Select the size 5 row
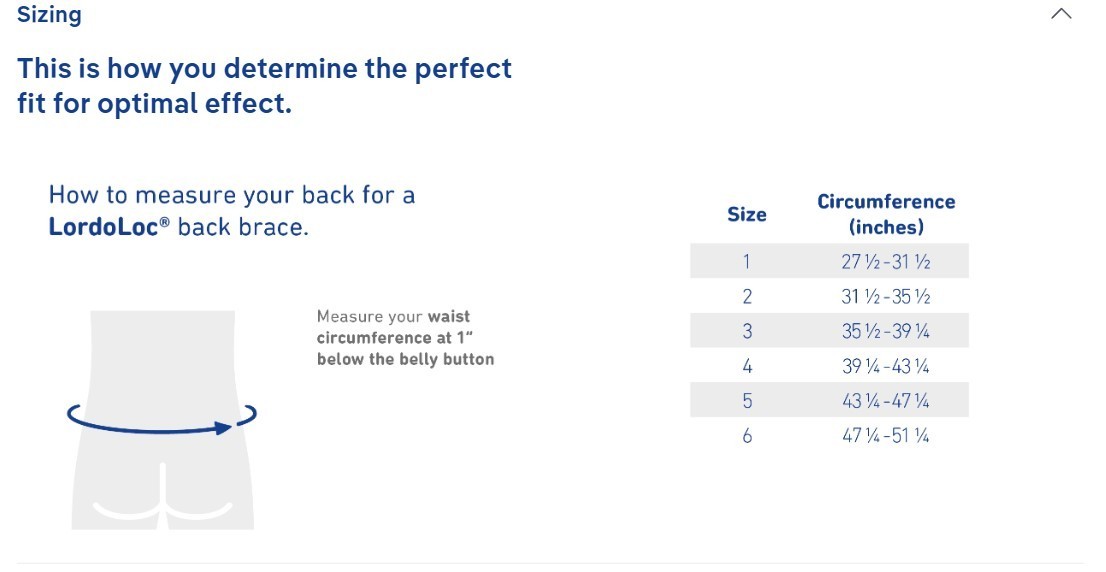 829,400
